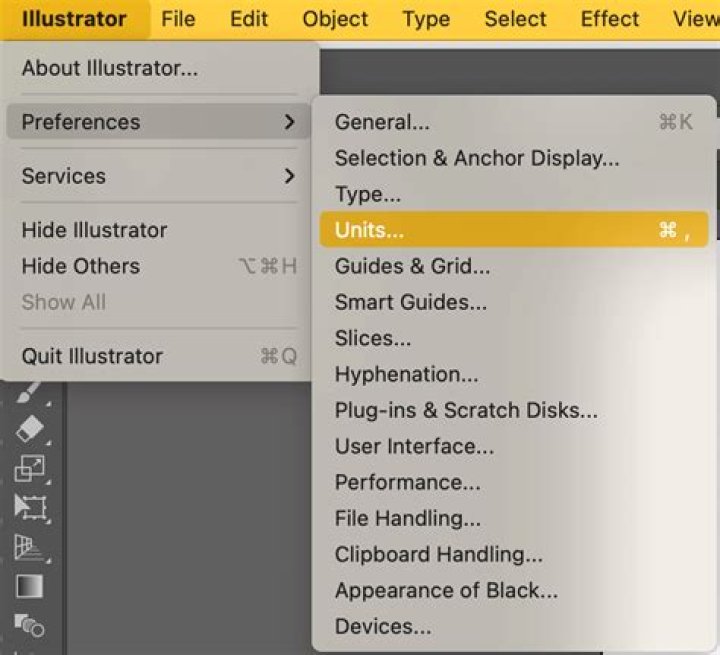
Task: Choose About Illustrator...
Action: (x=158, y=68)
